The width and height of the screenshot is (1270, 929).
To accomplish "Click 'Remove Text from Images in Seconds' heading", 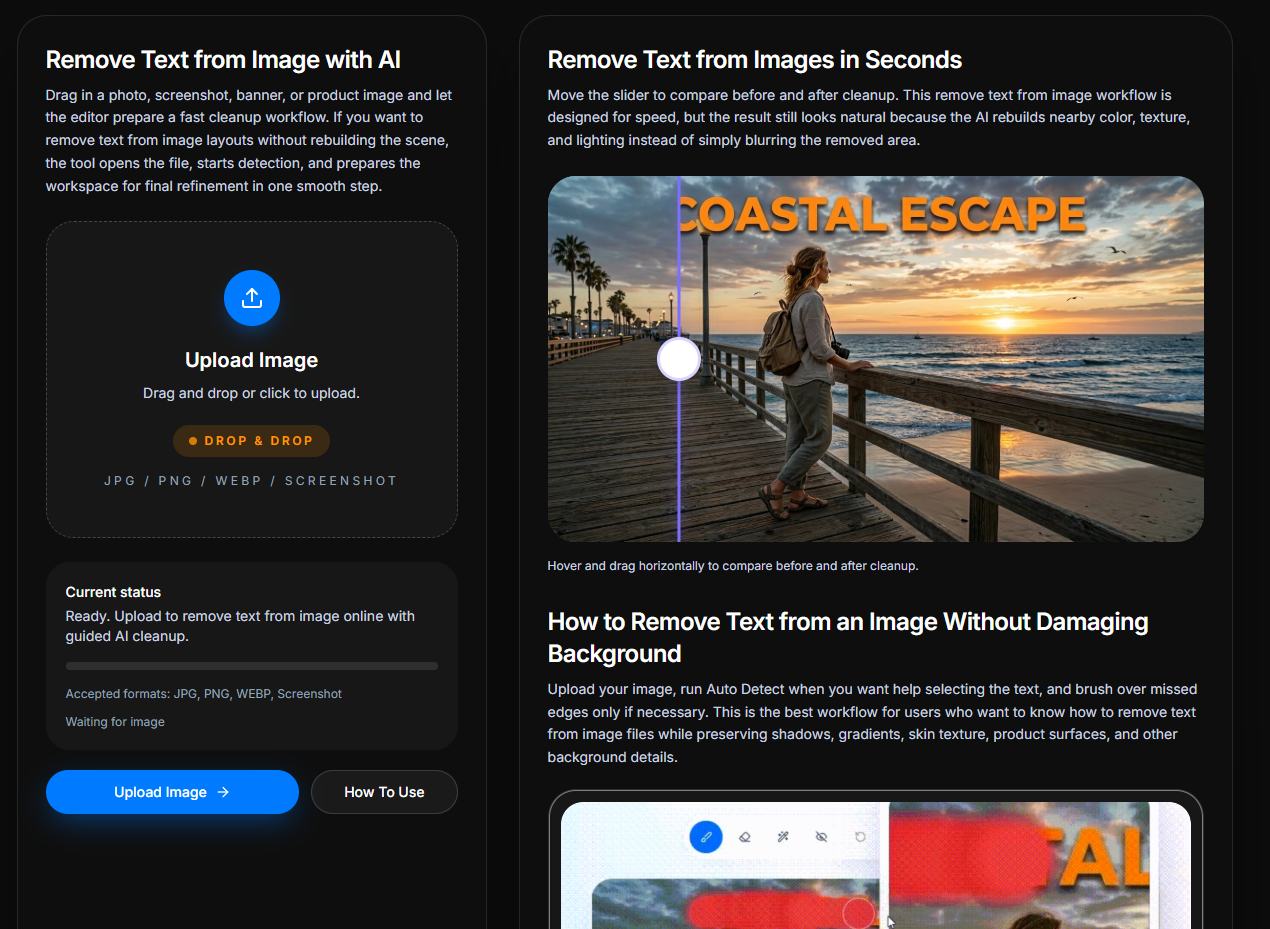I will 755,60.
